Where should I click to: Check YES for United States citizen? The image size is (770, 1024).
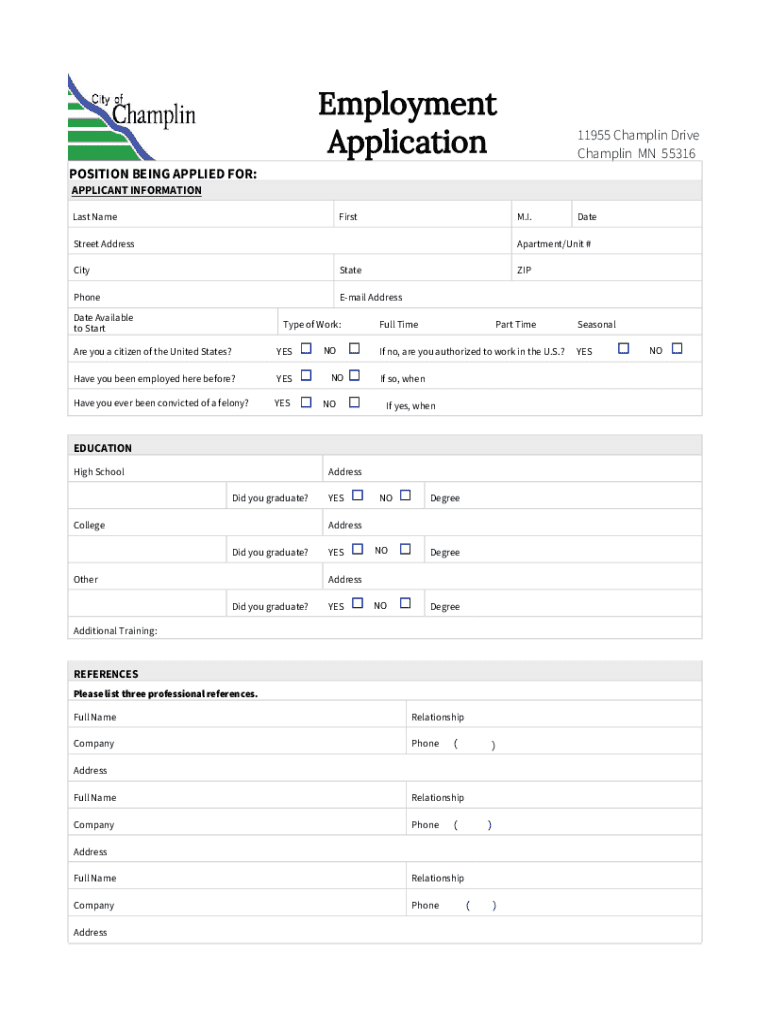(306, 349)
